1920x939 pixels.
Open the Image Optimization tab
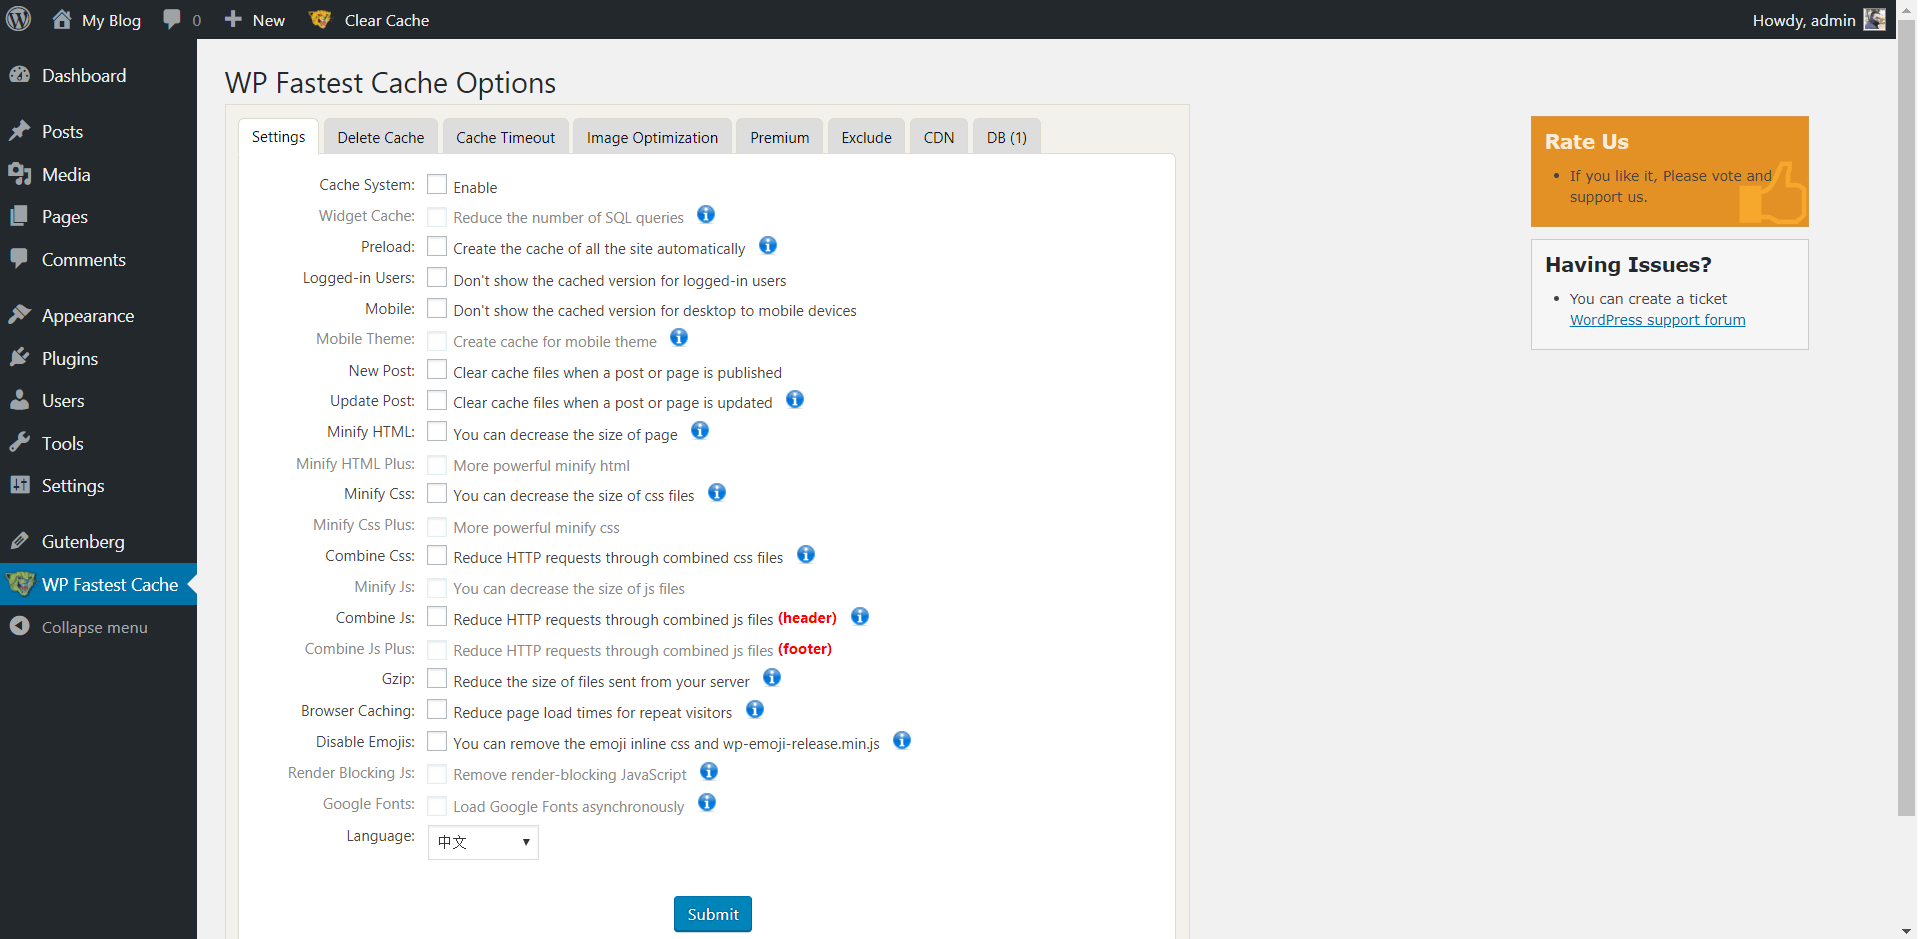pyautogui.click(x=652, y=137)
